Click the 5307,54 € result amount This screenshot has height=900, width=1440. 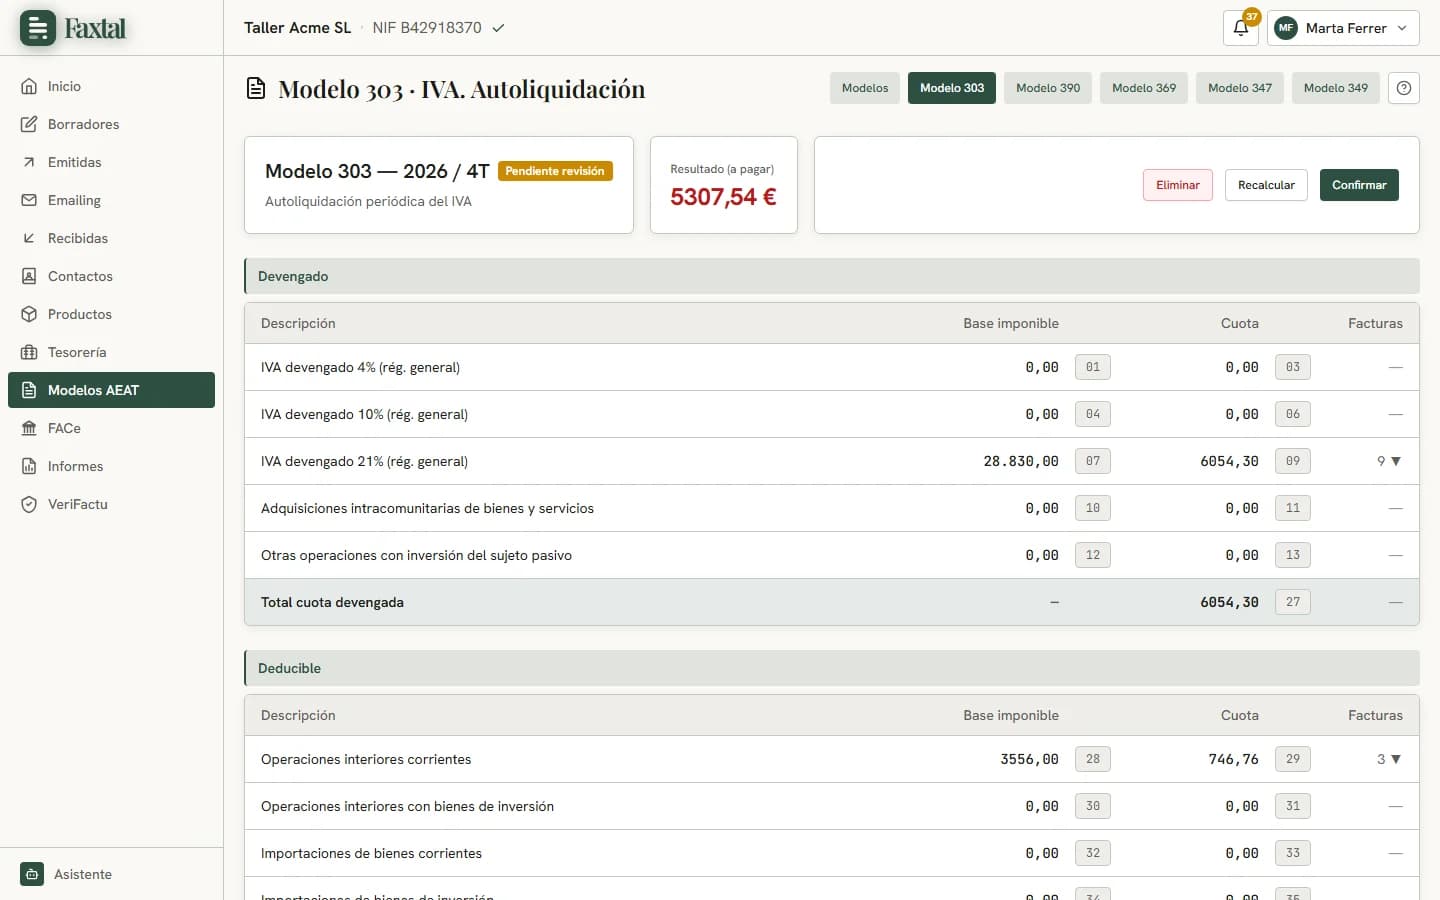tap(723, 197)
